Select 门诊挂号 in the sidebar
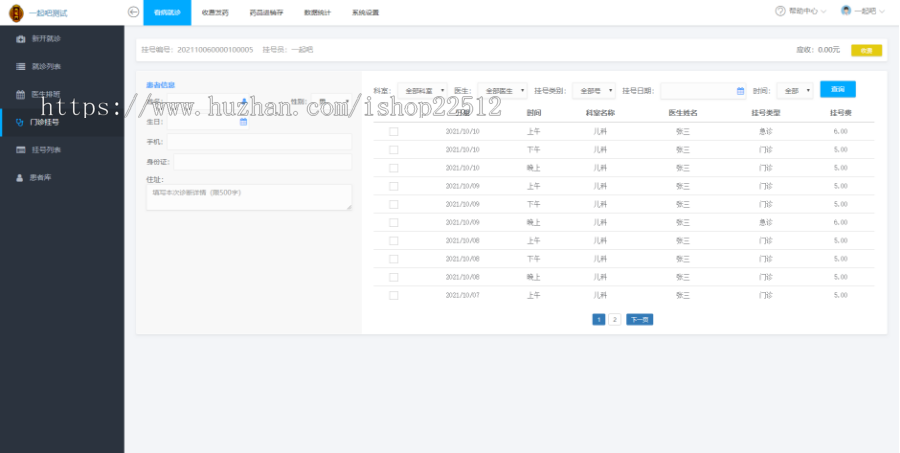This screenshot has height=453, width=900. (46, 122)
